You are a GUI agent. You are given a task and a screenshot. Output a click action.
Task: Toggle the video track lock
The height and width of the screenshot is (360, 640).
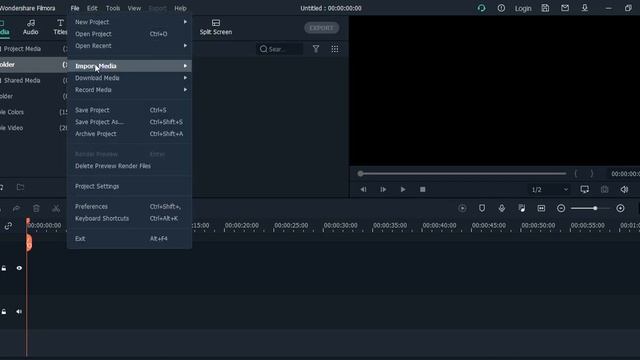(4, 268)
